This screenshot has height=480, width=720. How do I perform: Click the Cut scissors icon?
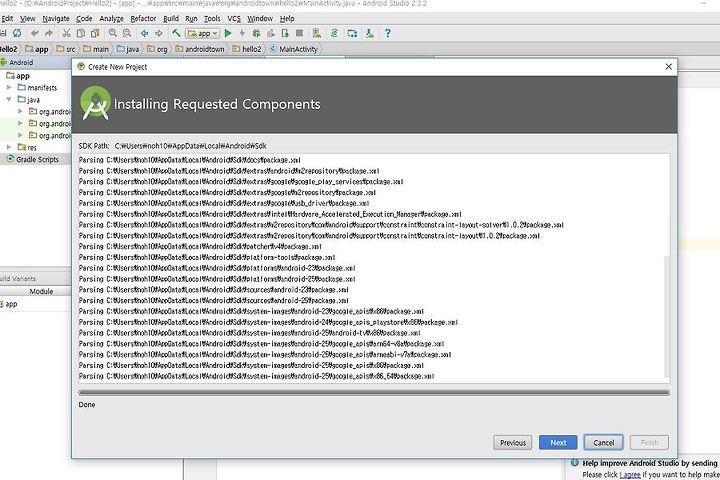(x=66, y=33)
